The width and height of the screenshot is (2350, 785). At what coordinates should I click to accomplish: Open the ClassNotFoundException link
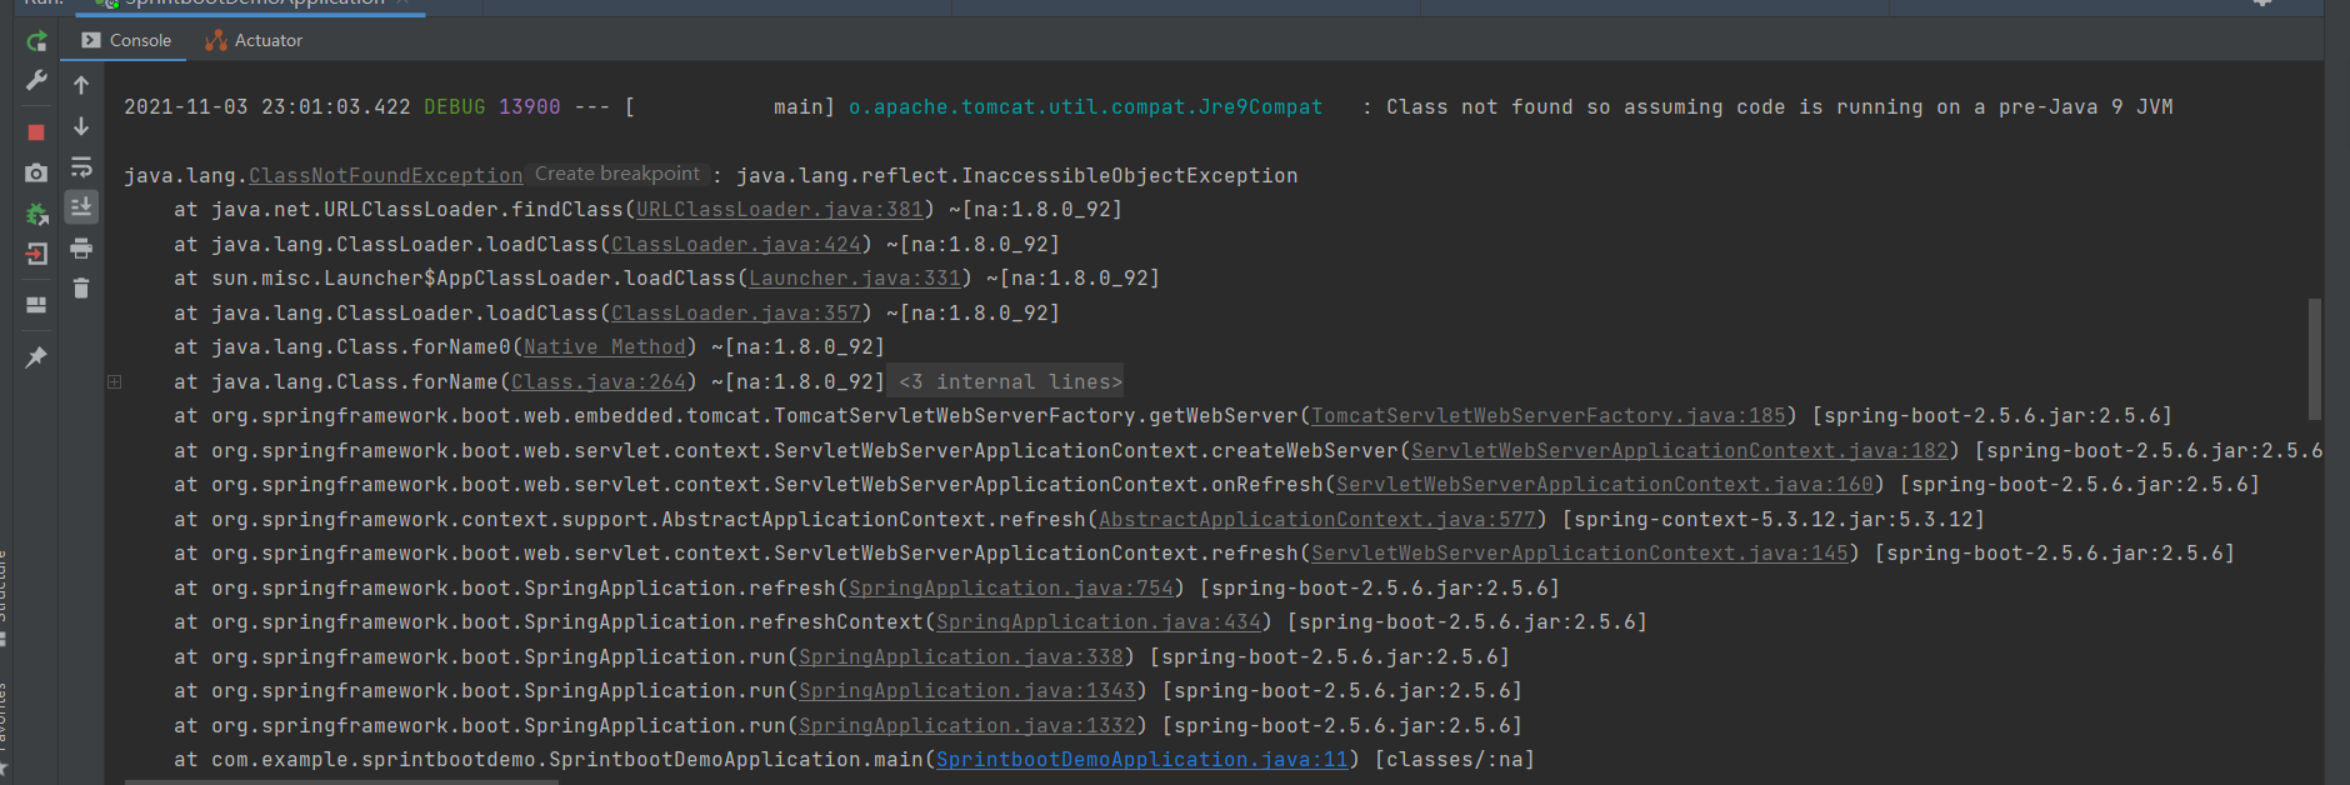[386, 176]
